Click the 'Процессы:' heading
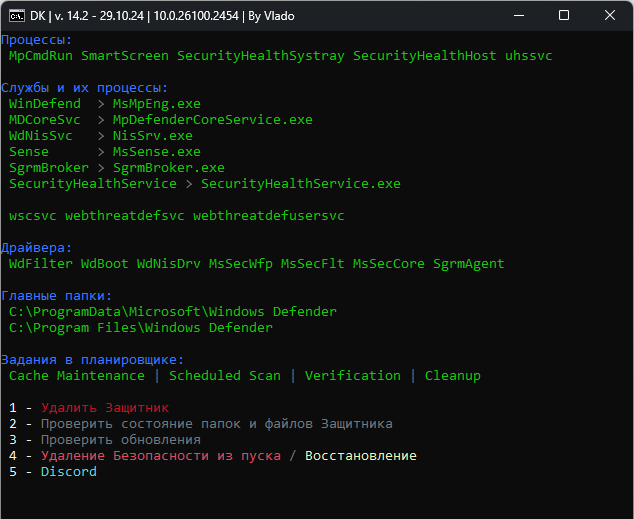634x519 pixels. tap(36, 40)
